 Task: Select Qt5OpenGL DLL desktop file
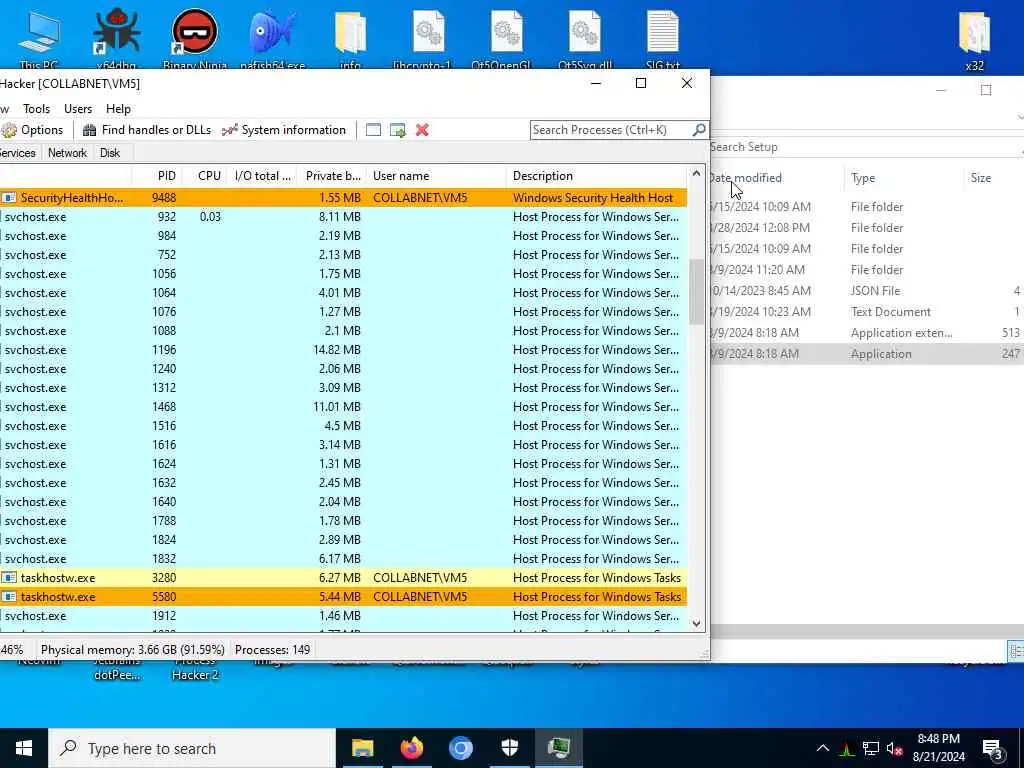[506, 39]
